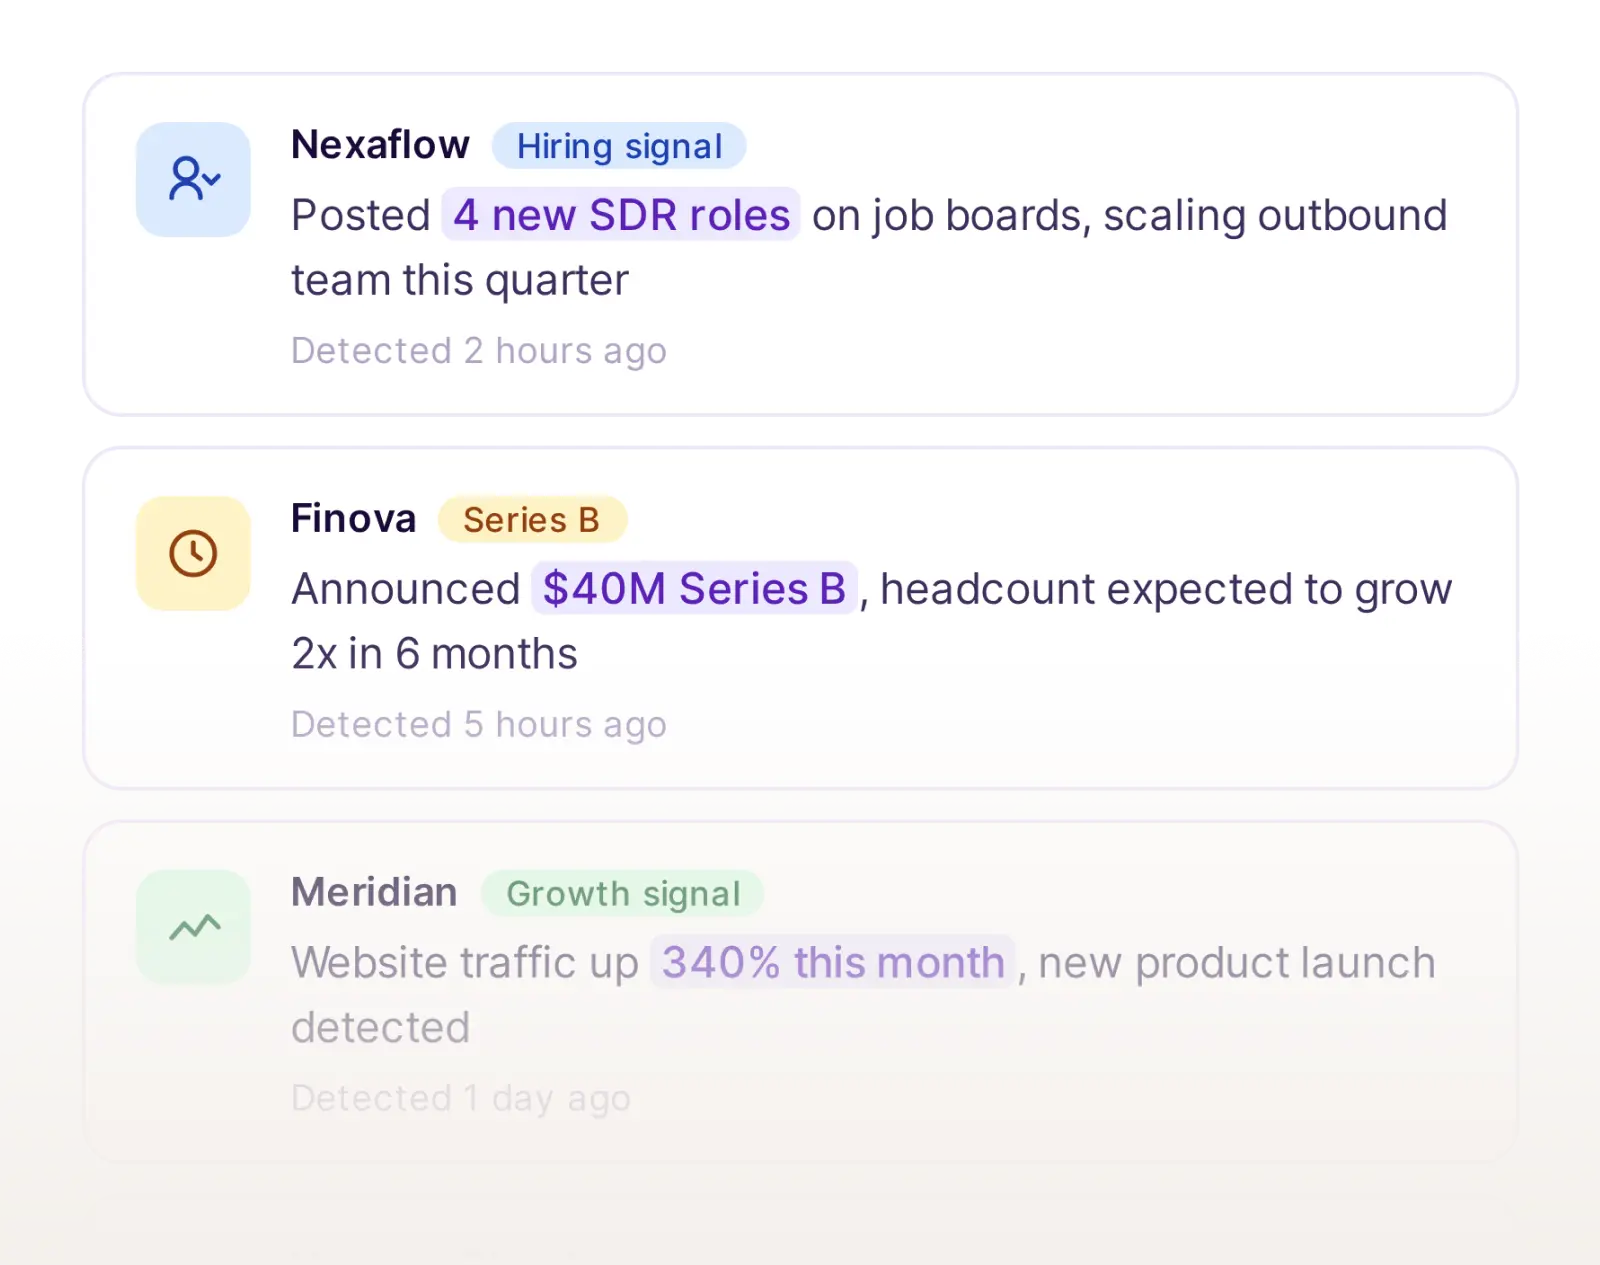This screenshot has width=1600, height=1265.
Task: Select the Finova company name
Action: 353,518
